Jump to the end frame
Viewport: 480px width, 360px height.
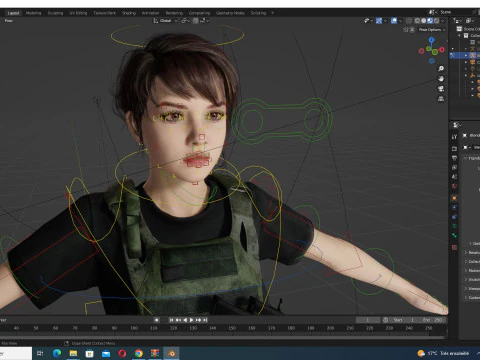tap(205, 320)
